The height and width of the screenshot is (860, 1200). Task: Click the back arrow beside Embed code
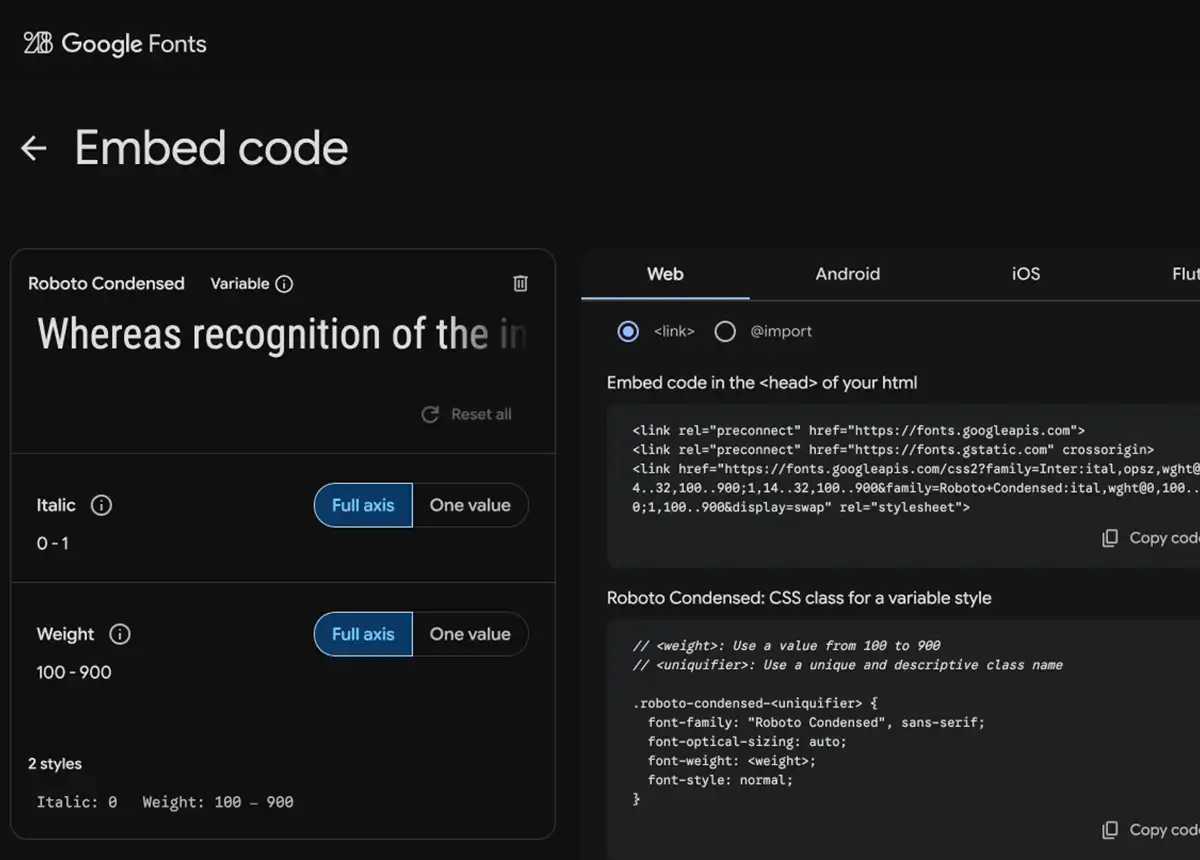pyautogui.click(x=34, y=149)
